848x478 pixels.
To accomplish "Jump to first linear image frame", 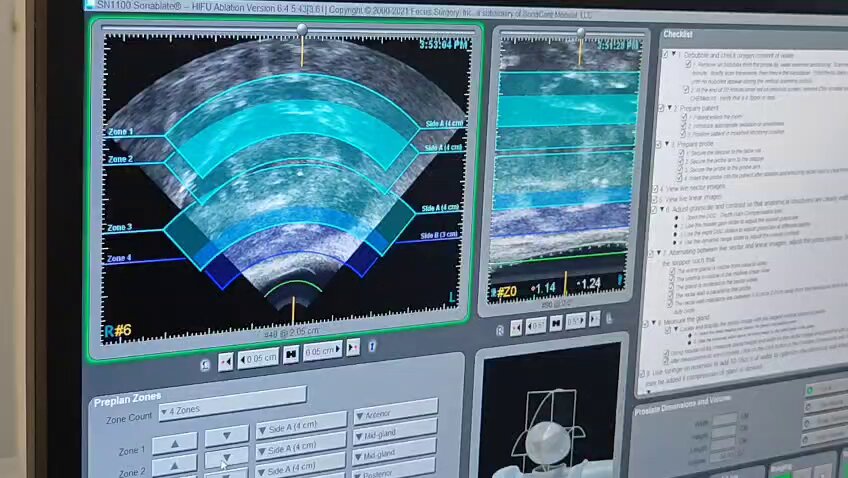I will tap(516, 327).
